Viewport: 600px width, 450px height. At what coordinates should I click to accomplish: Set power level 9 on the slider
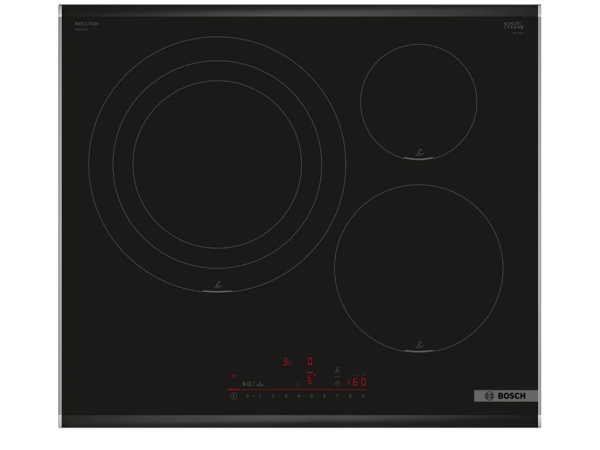(x=363, y=396)
